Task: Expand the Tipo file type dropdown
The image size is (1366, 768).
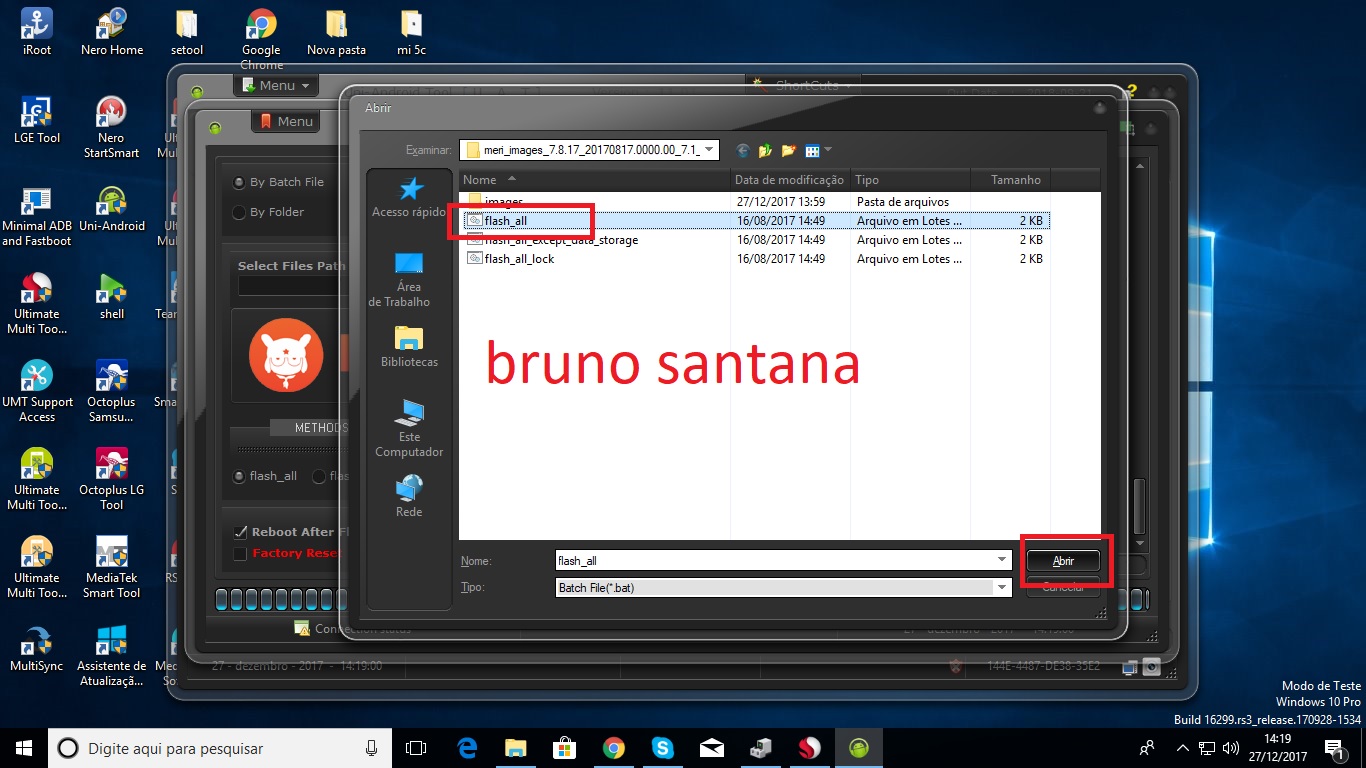Action: click(x=1002, y=587)
